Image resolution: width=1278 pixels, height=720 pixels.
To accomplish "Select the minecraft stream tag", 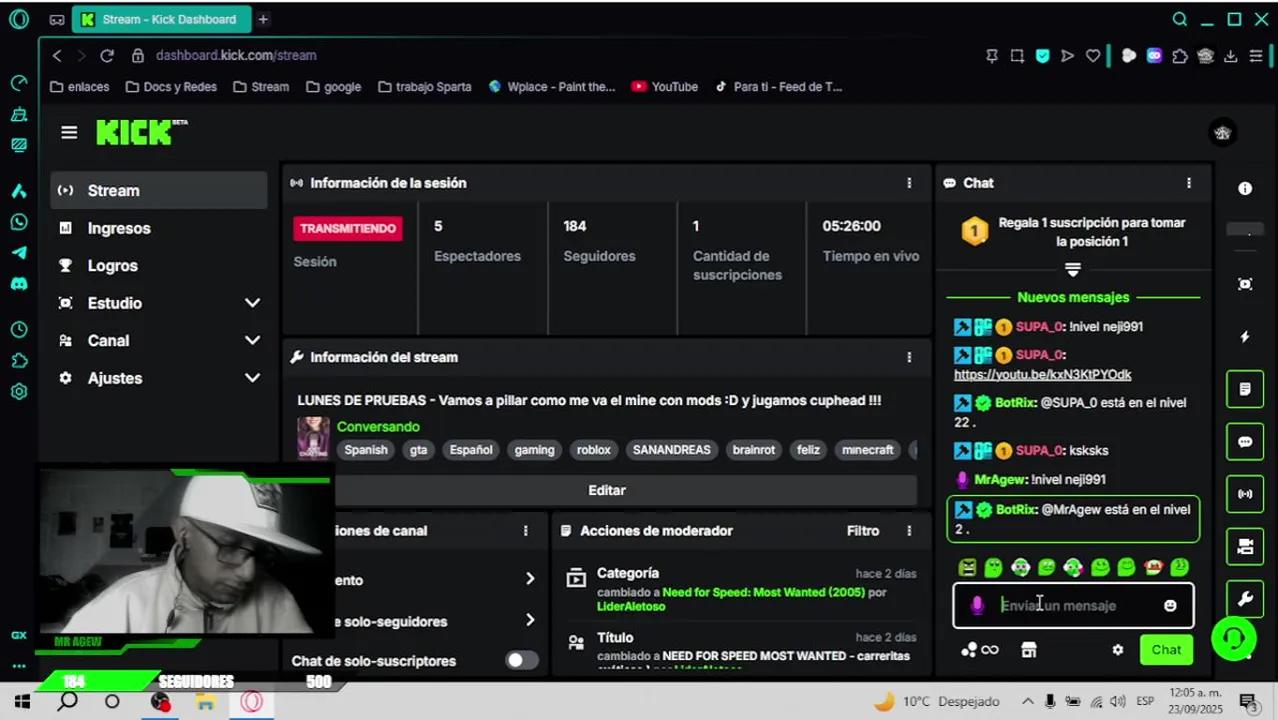I will pos(867,450).
